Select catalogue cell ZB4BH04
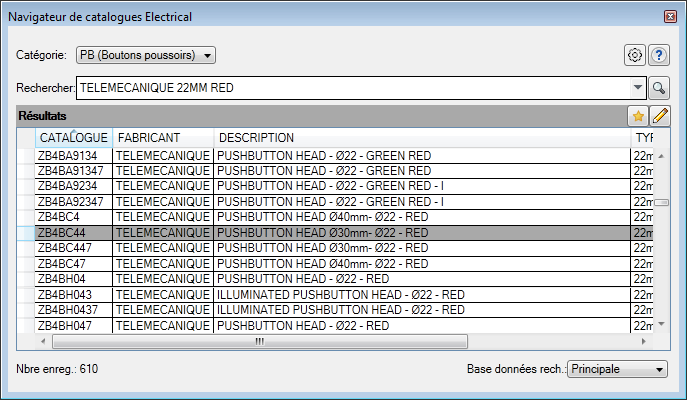The height and width of the screenshot is (400, 687). coord(74,279)
